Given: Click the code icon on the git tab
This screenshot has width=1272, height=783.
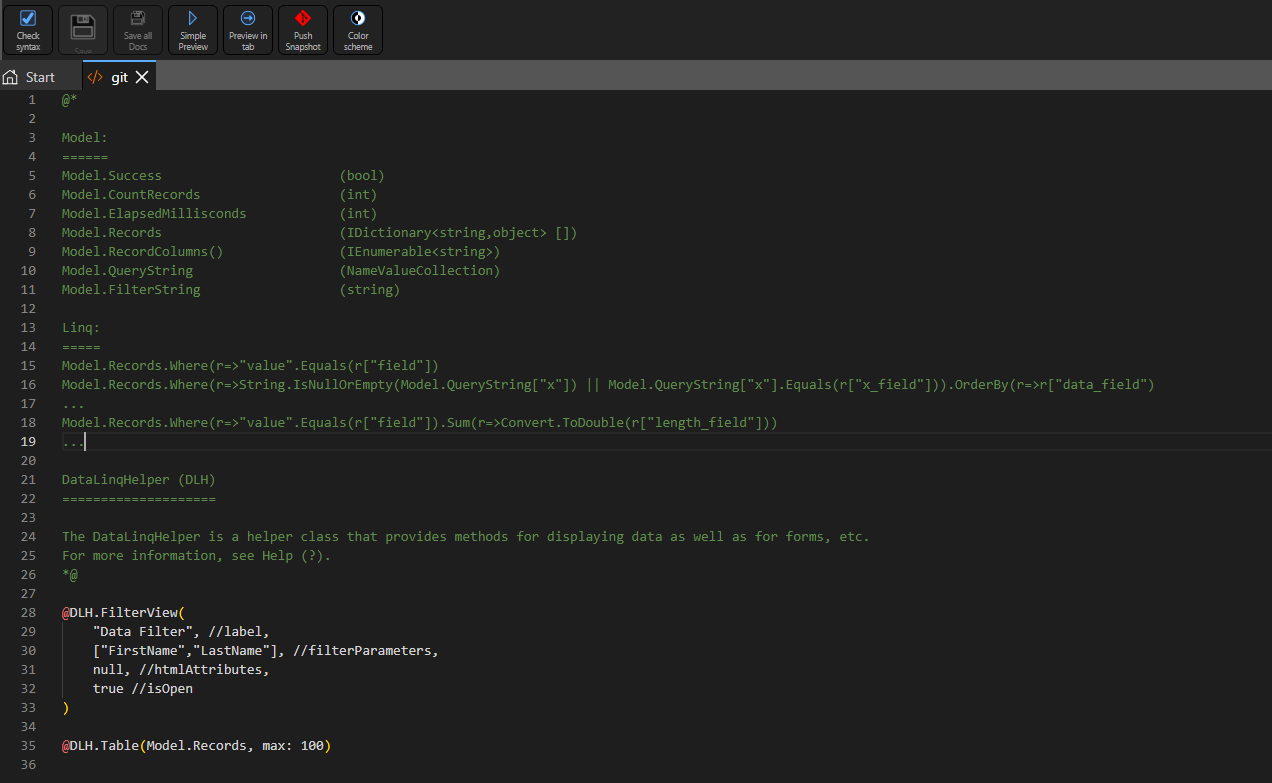Looking at the screenshot, I should [94, 77].
